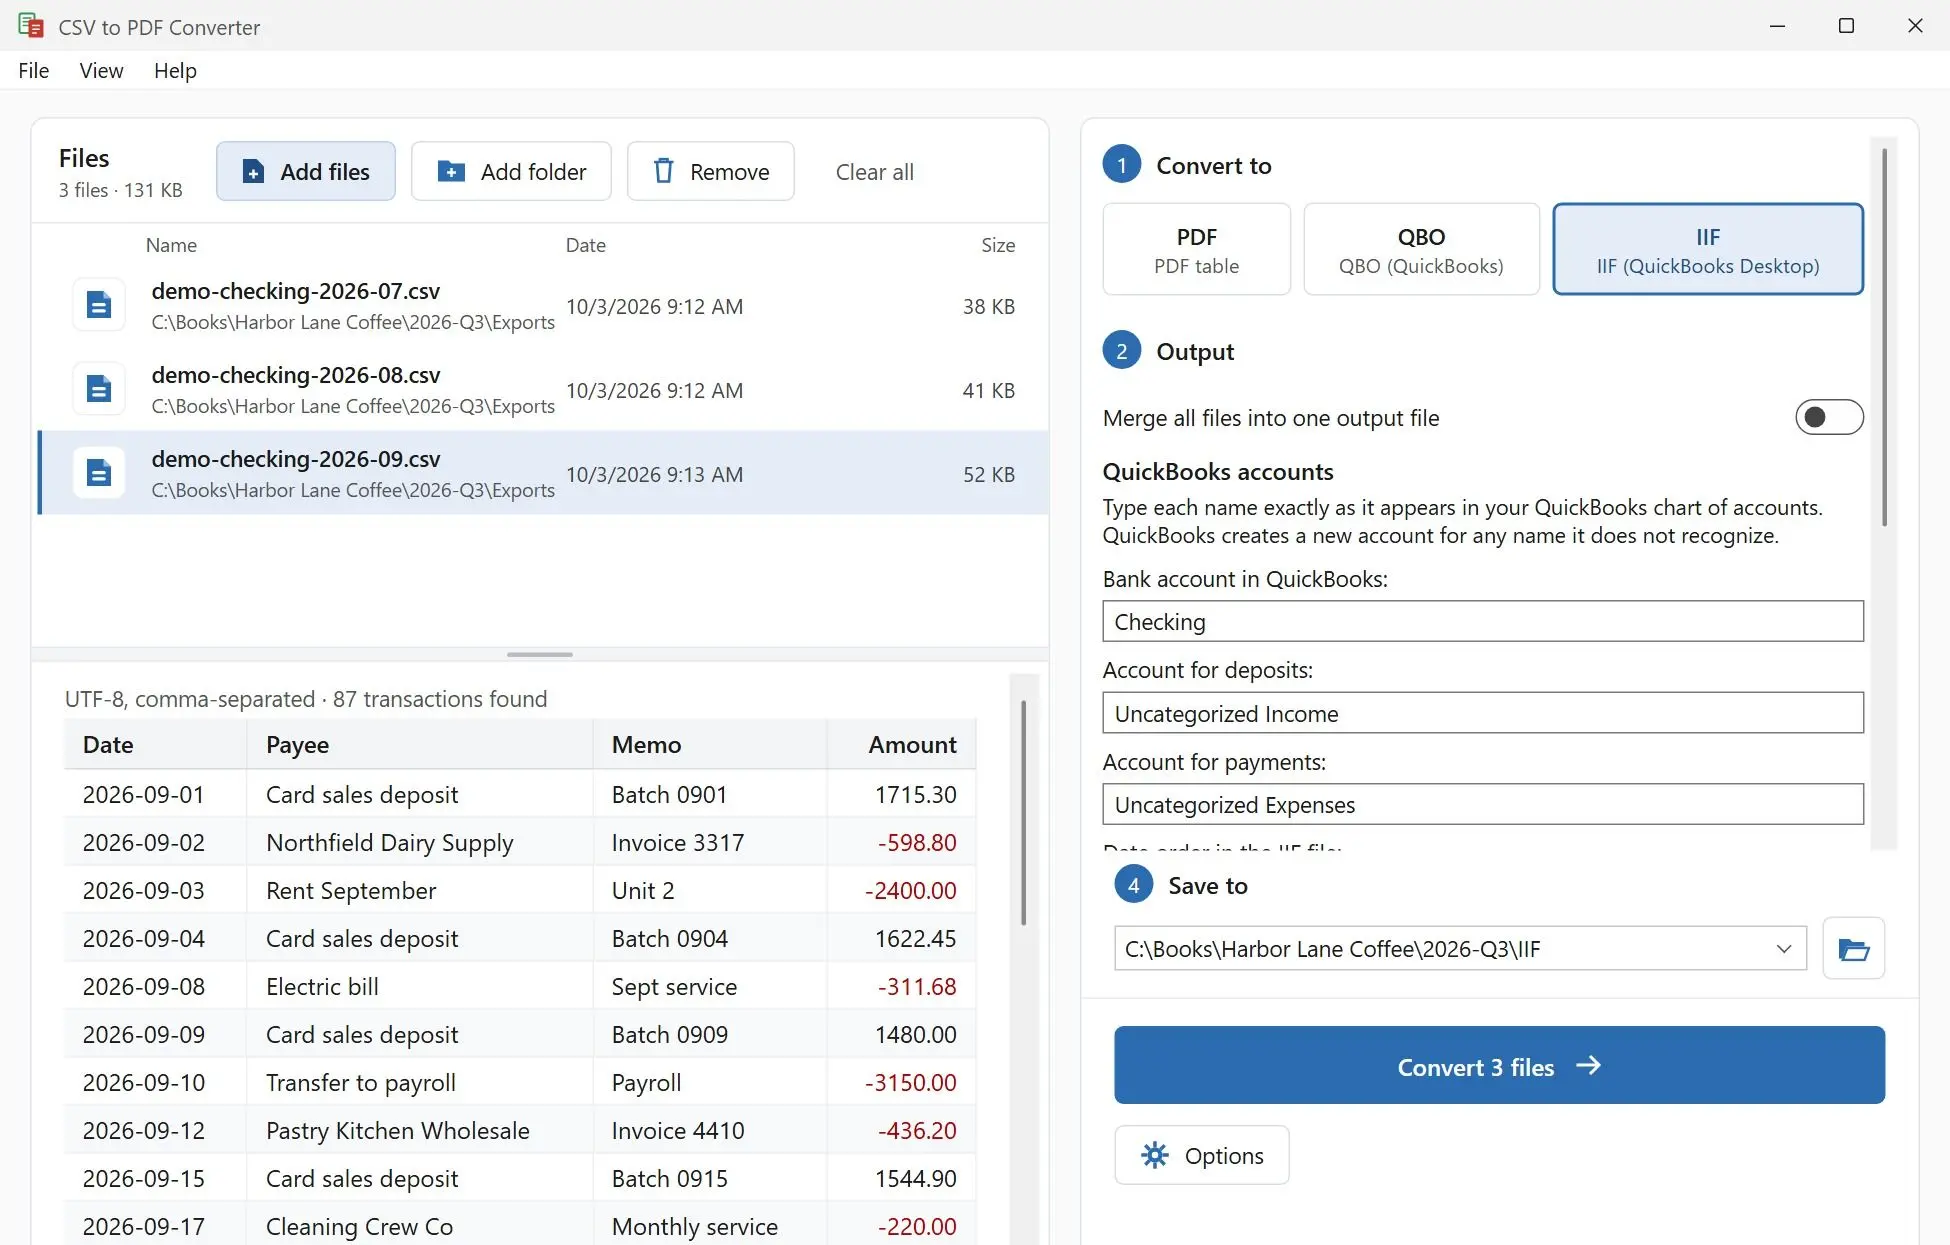Click the splitter handle between file list and preview

click(540, 654)
